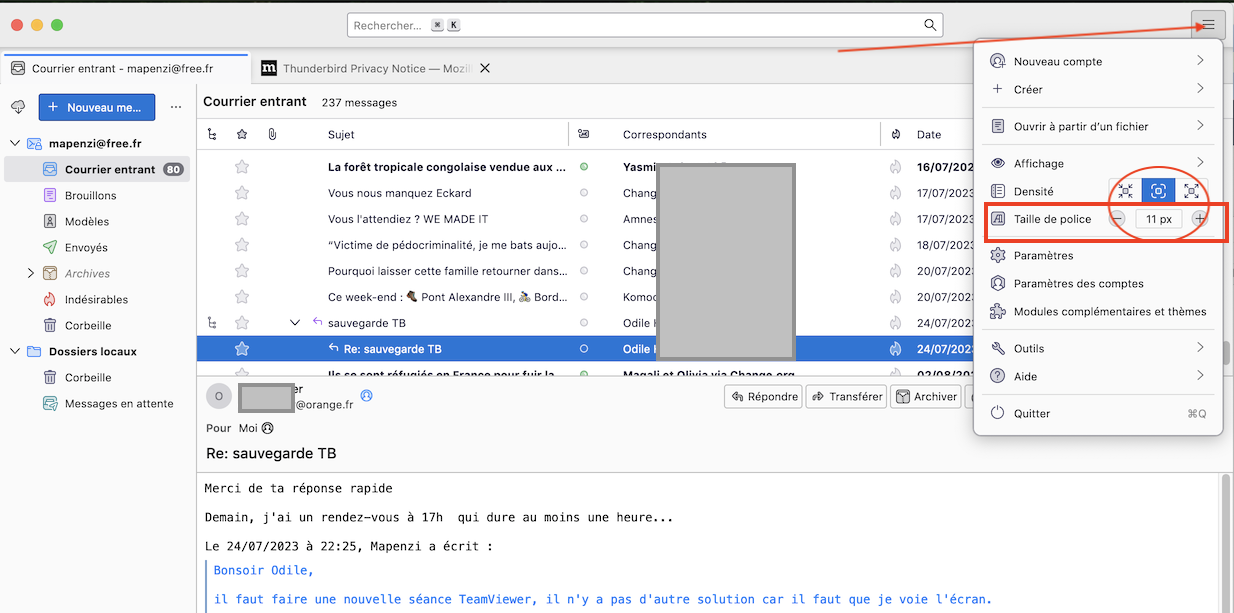Open the Indésirables folder

click(97, 300)
